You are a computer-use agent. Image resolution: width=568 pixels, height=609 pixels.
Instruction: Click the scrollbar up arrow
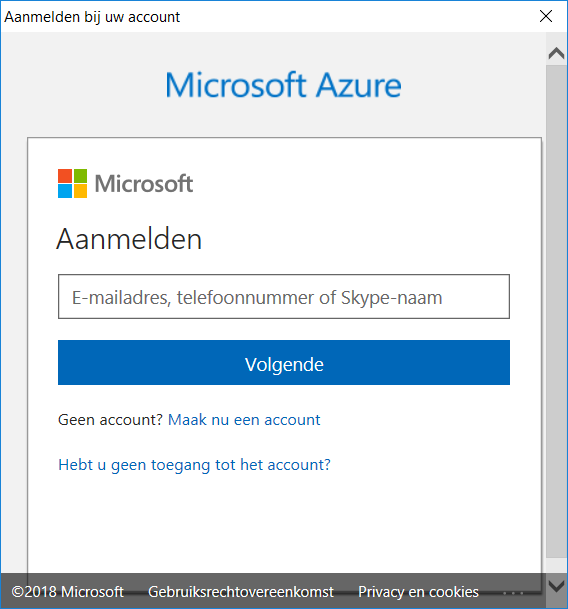point(556,53)
